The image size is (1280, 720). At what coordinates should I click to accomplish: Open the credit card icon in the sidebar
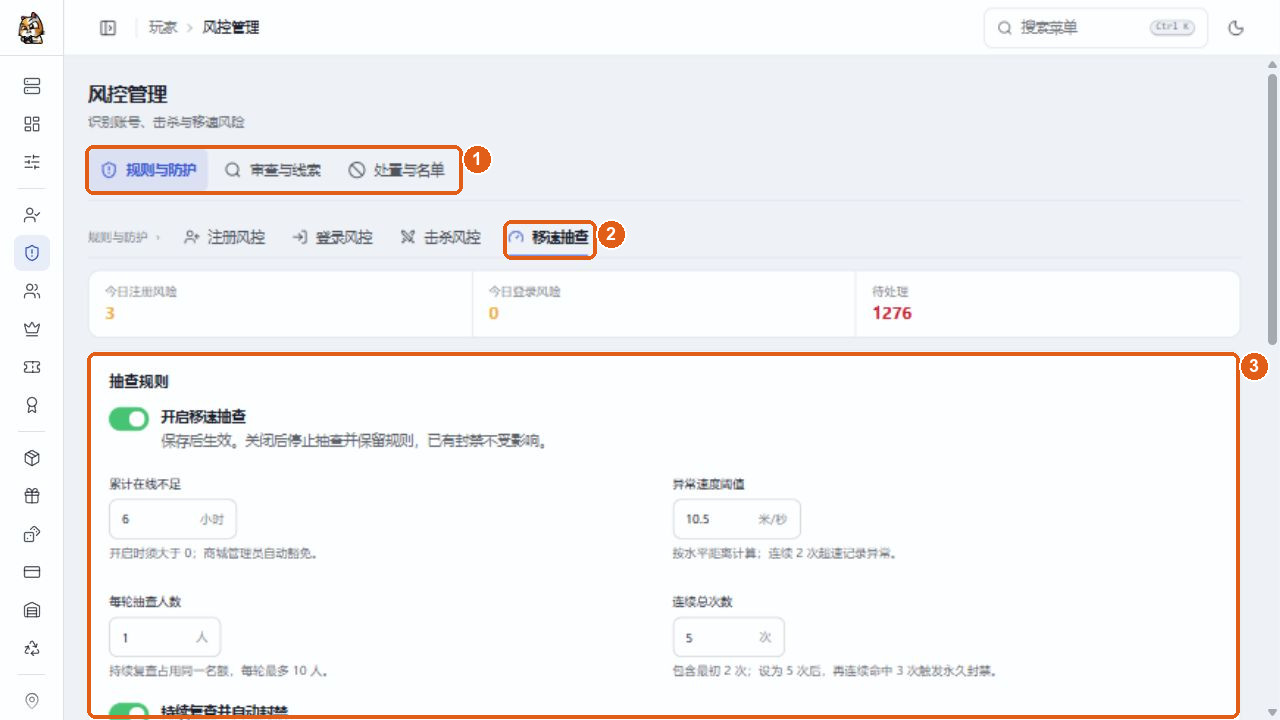coord(32,572)
